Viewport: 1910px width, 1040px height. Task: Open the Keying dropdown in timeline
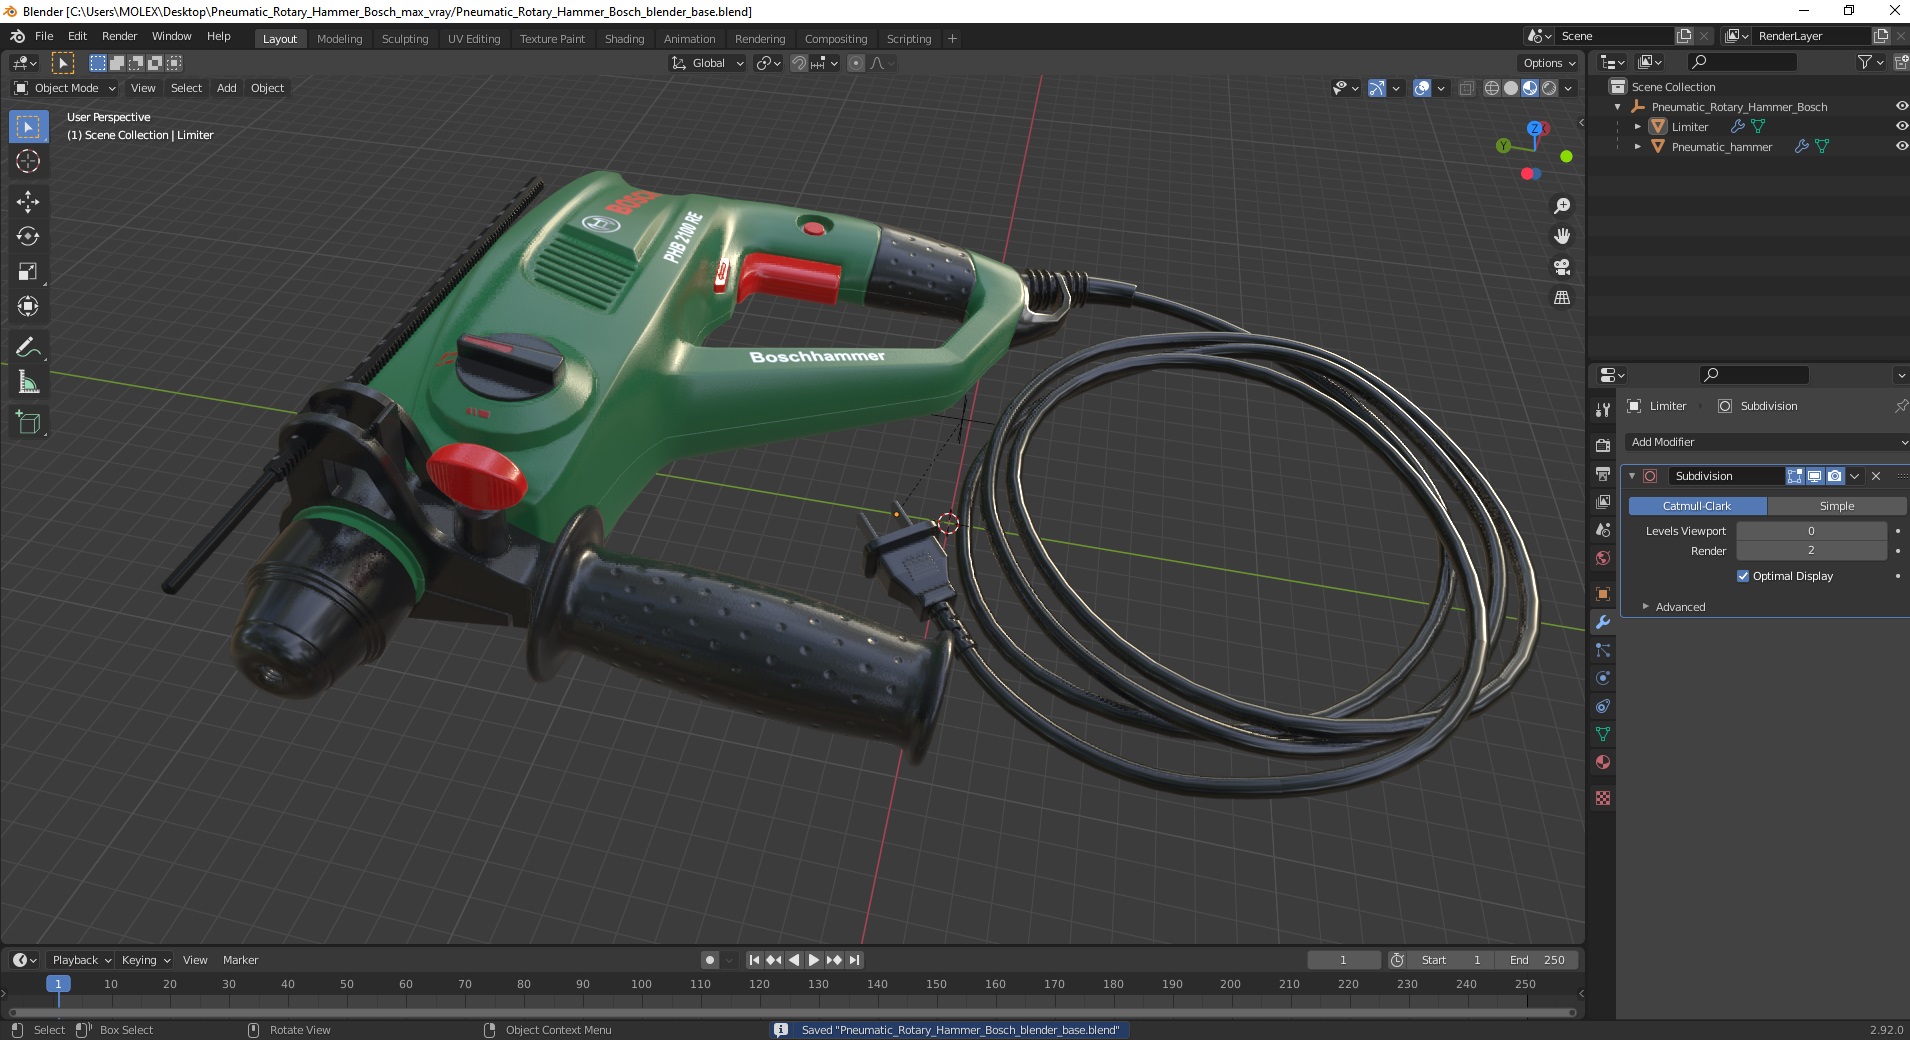click(x=145, y=960)
